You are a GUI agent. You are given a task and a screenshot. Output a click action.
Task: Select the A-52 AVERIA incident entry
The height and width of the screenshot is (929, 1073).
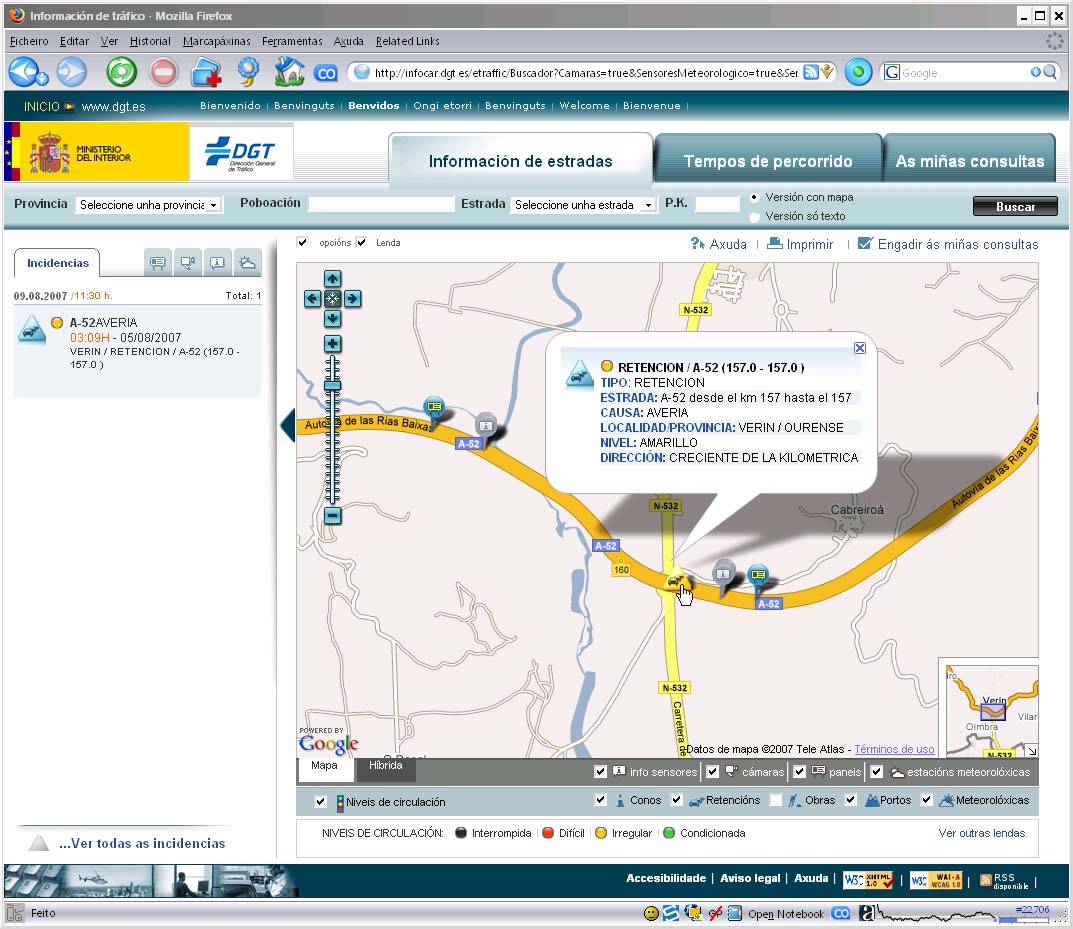pos(137,351)
